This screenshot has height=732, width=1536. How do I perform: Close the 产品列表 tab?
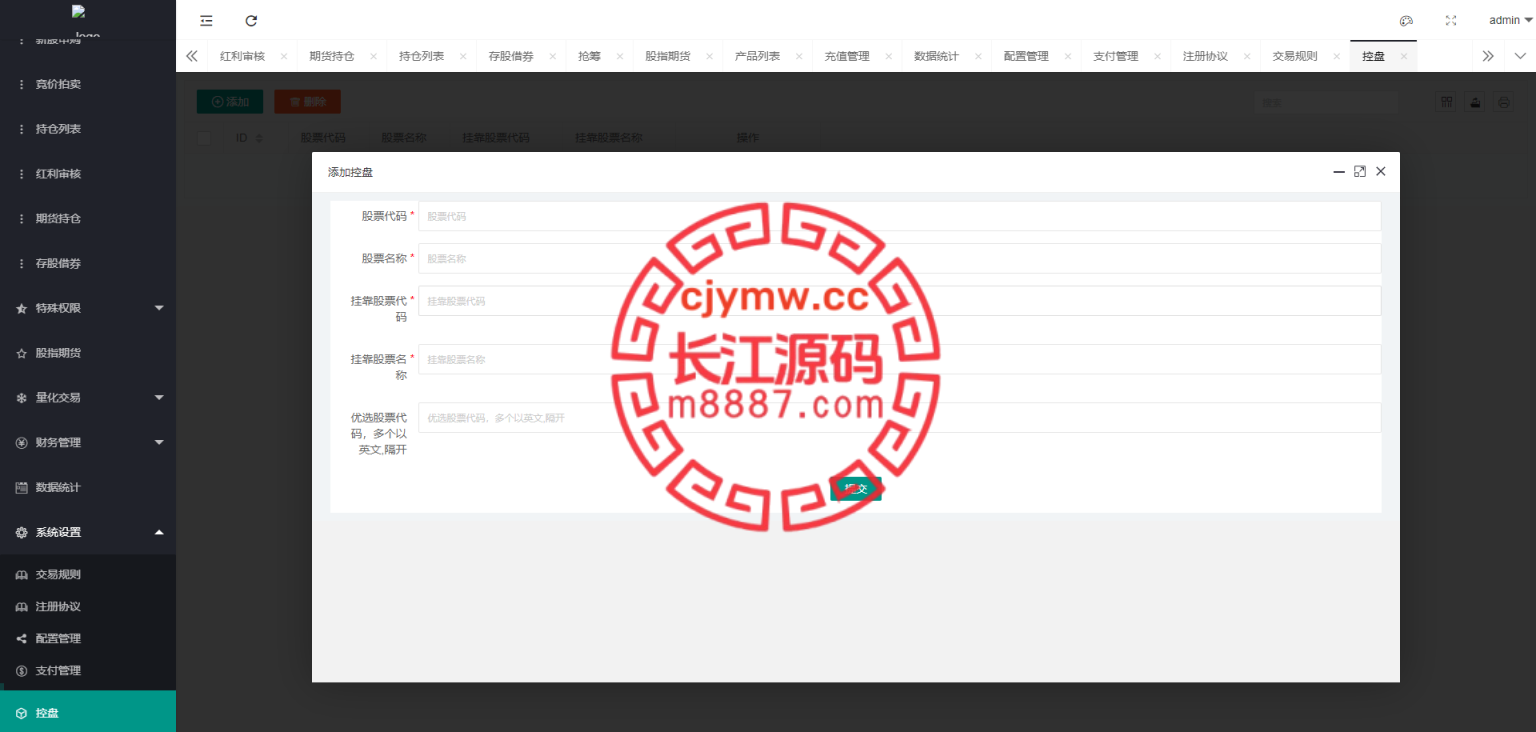tap(798, 57)
